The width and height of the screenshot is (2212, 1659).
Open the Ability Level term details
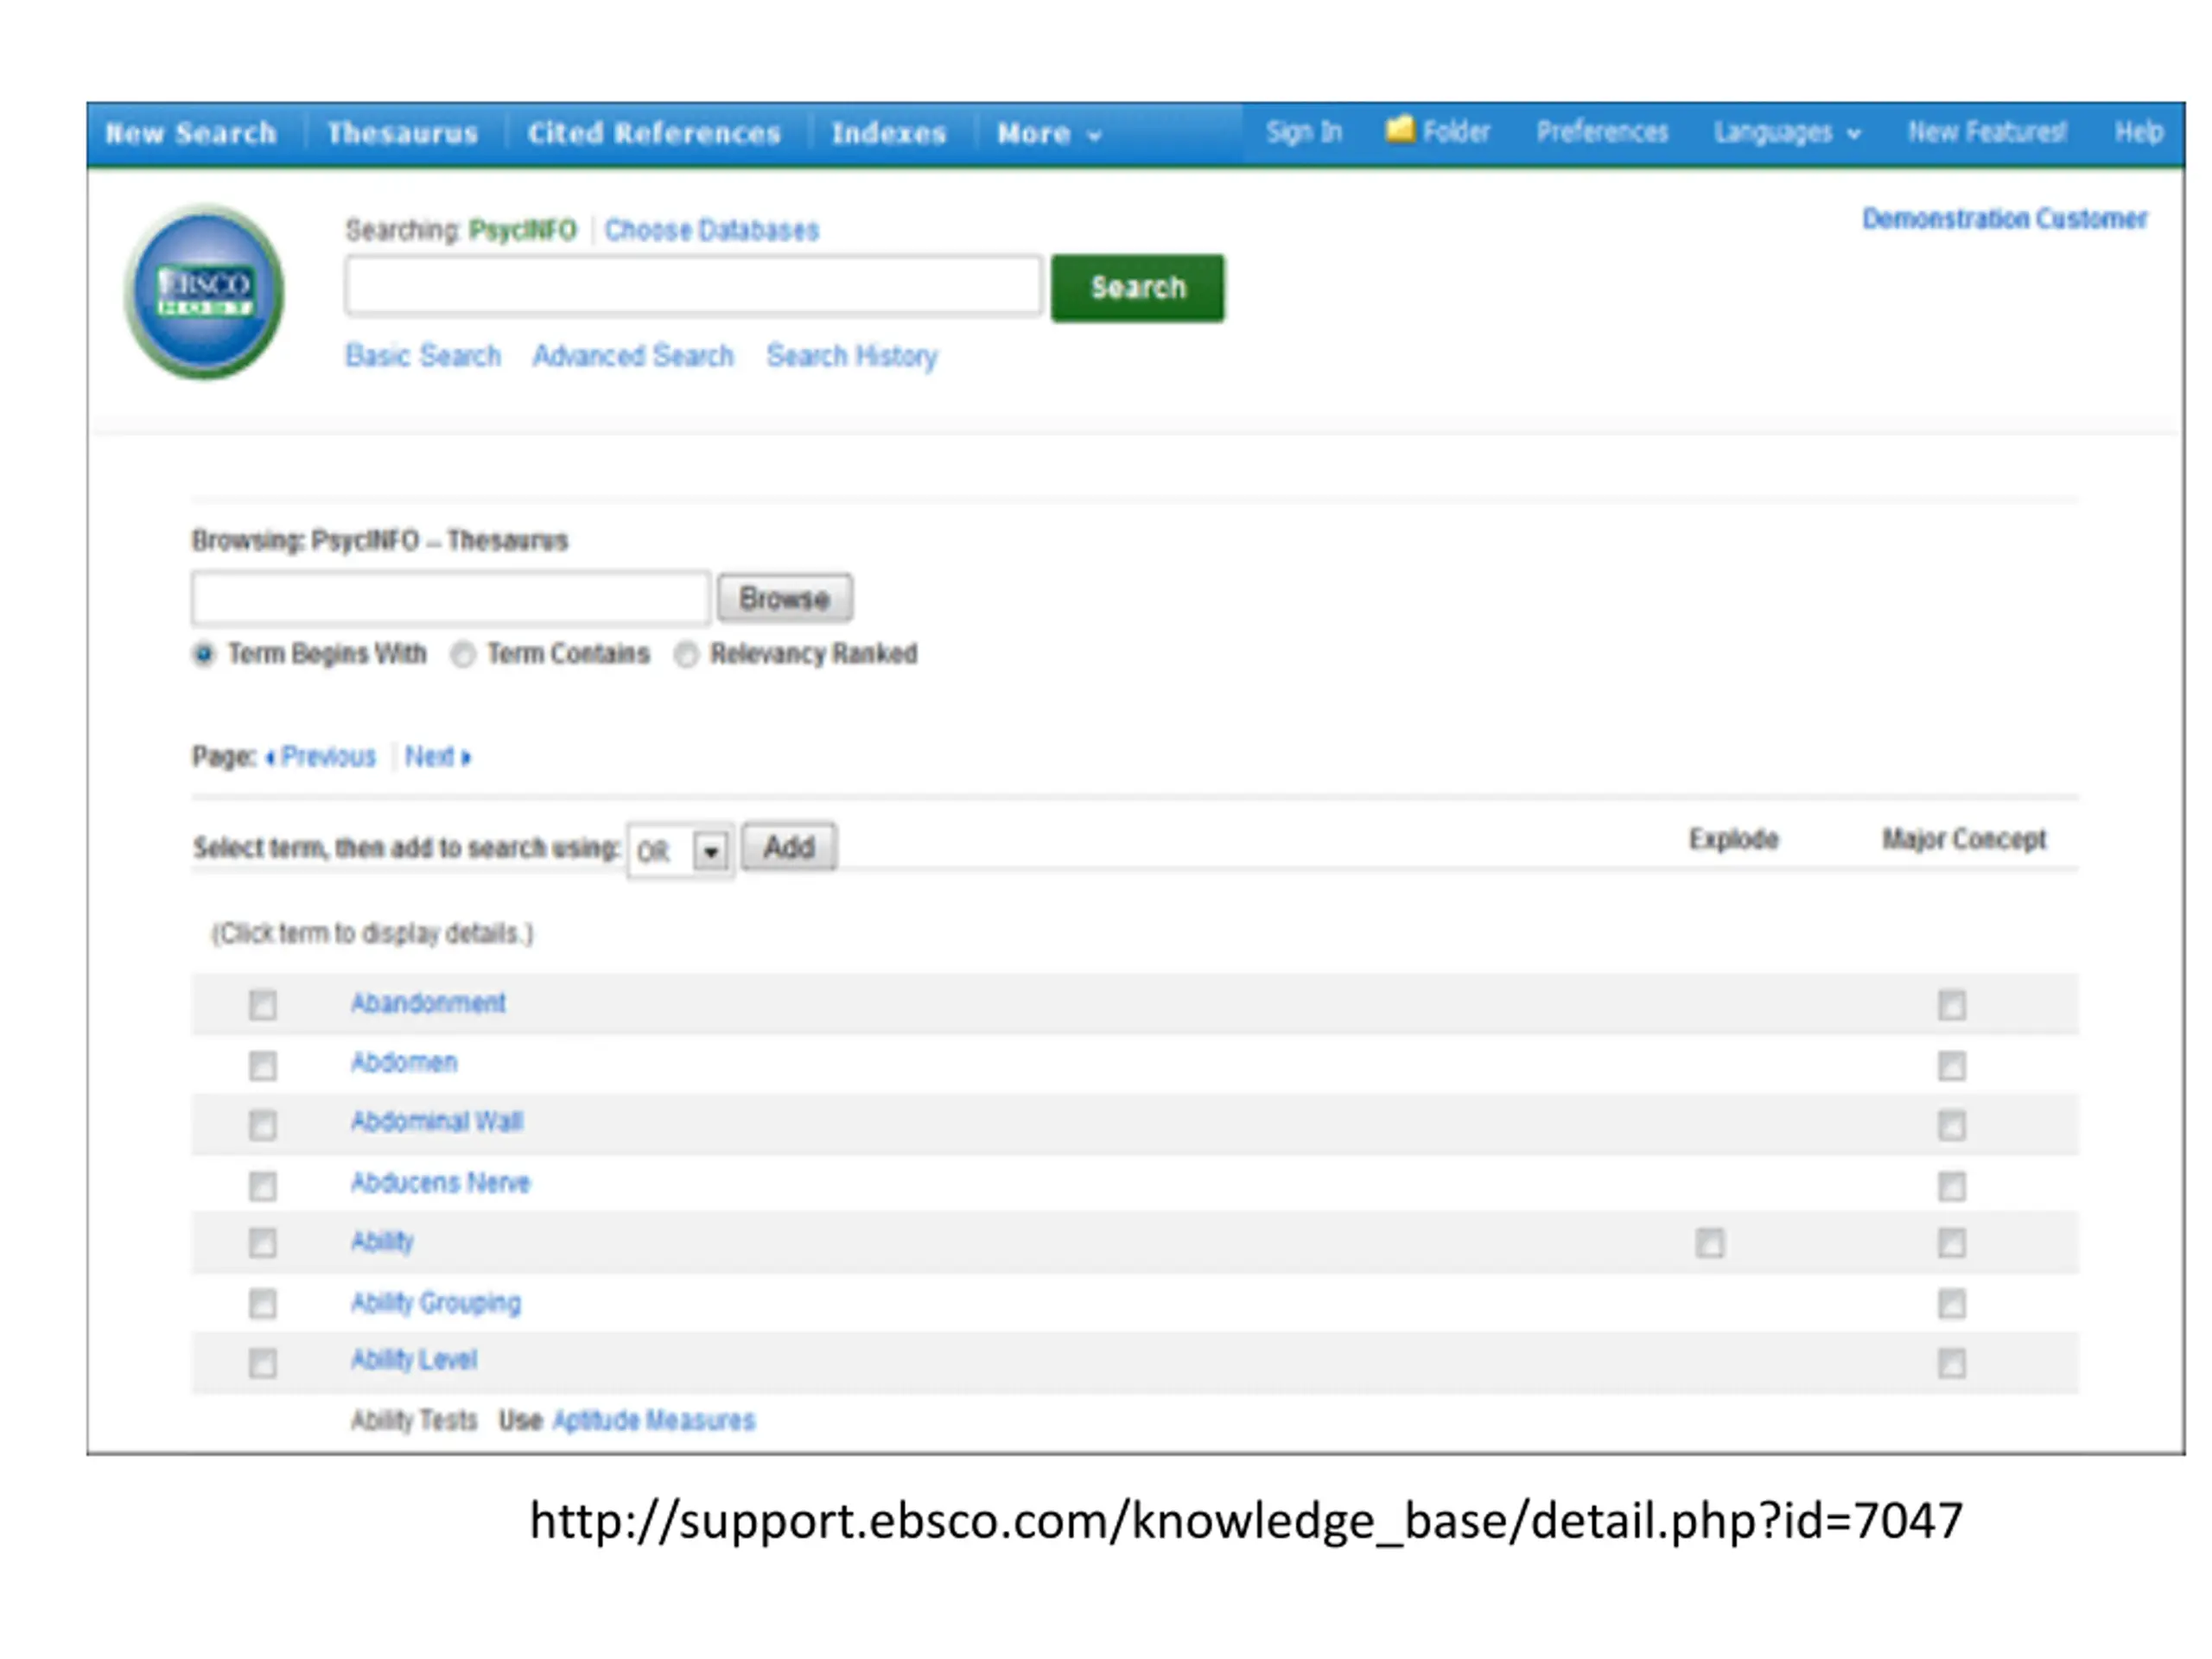414,1360
